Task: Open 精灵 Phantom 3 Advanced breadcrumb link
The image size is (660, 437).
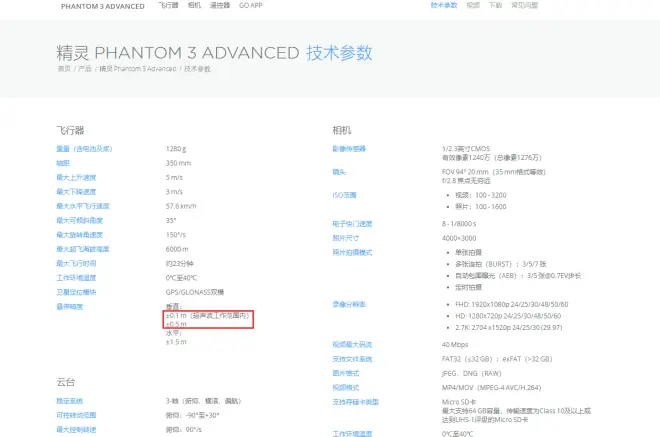Action: (138, 69)
